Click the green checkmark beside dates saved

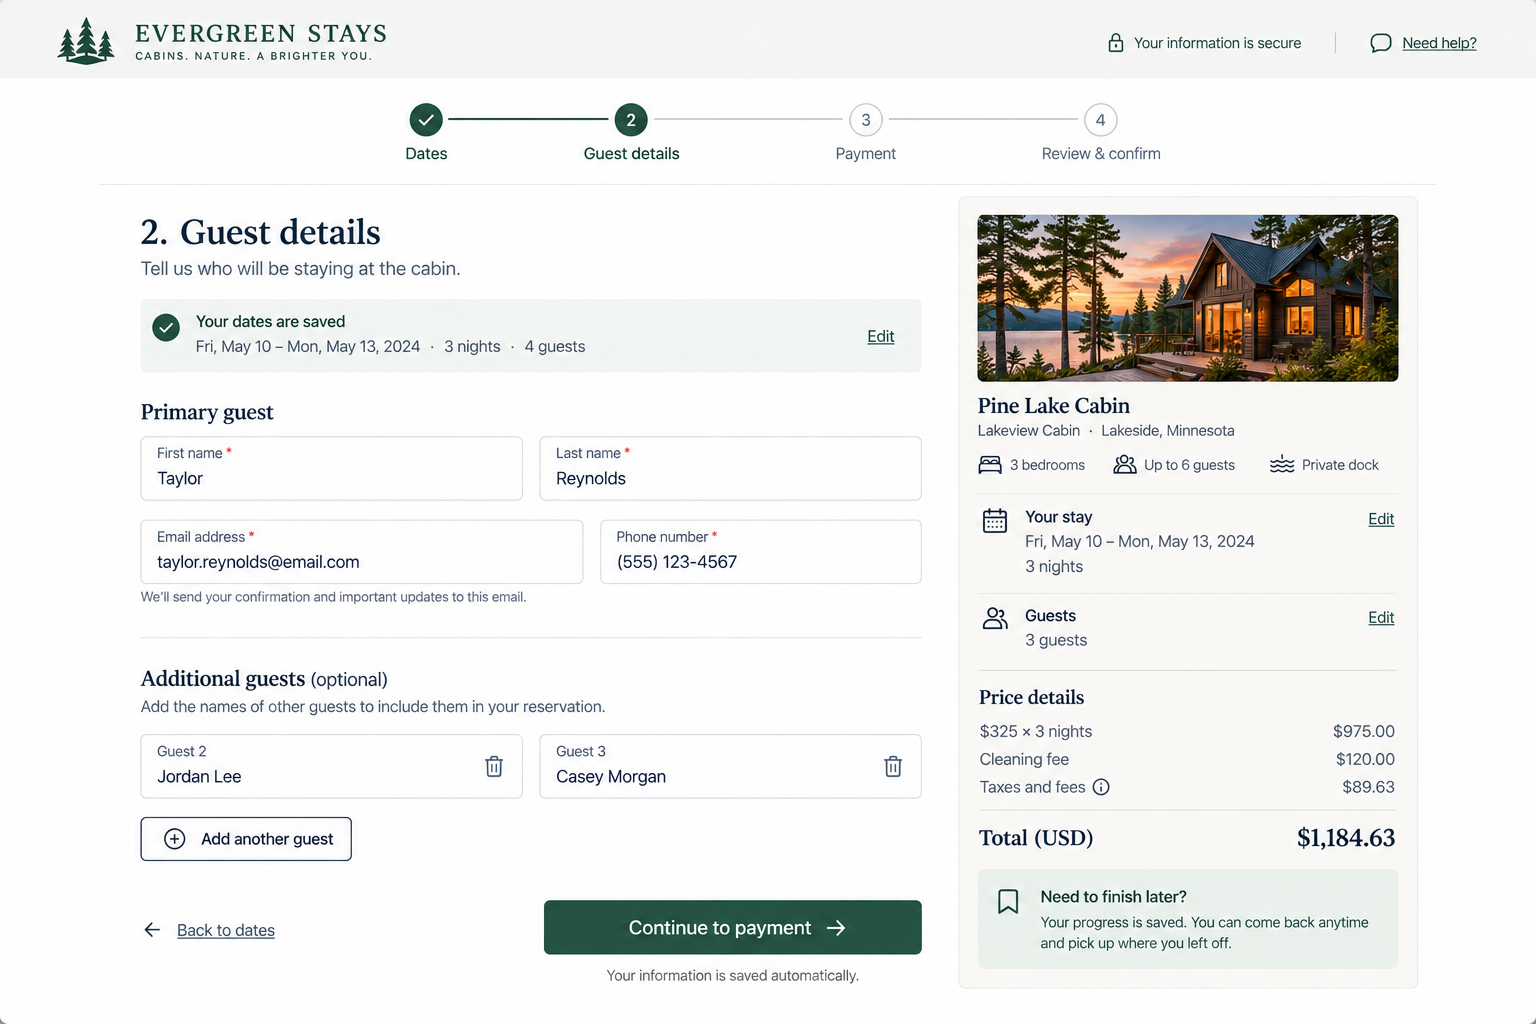pyautogui.click(x=166, y=327)
